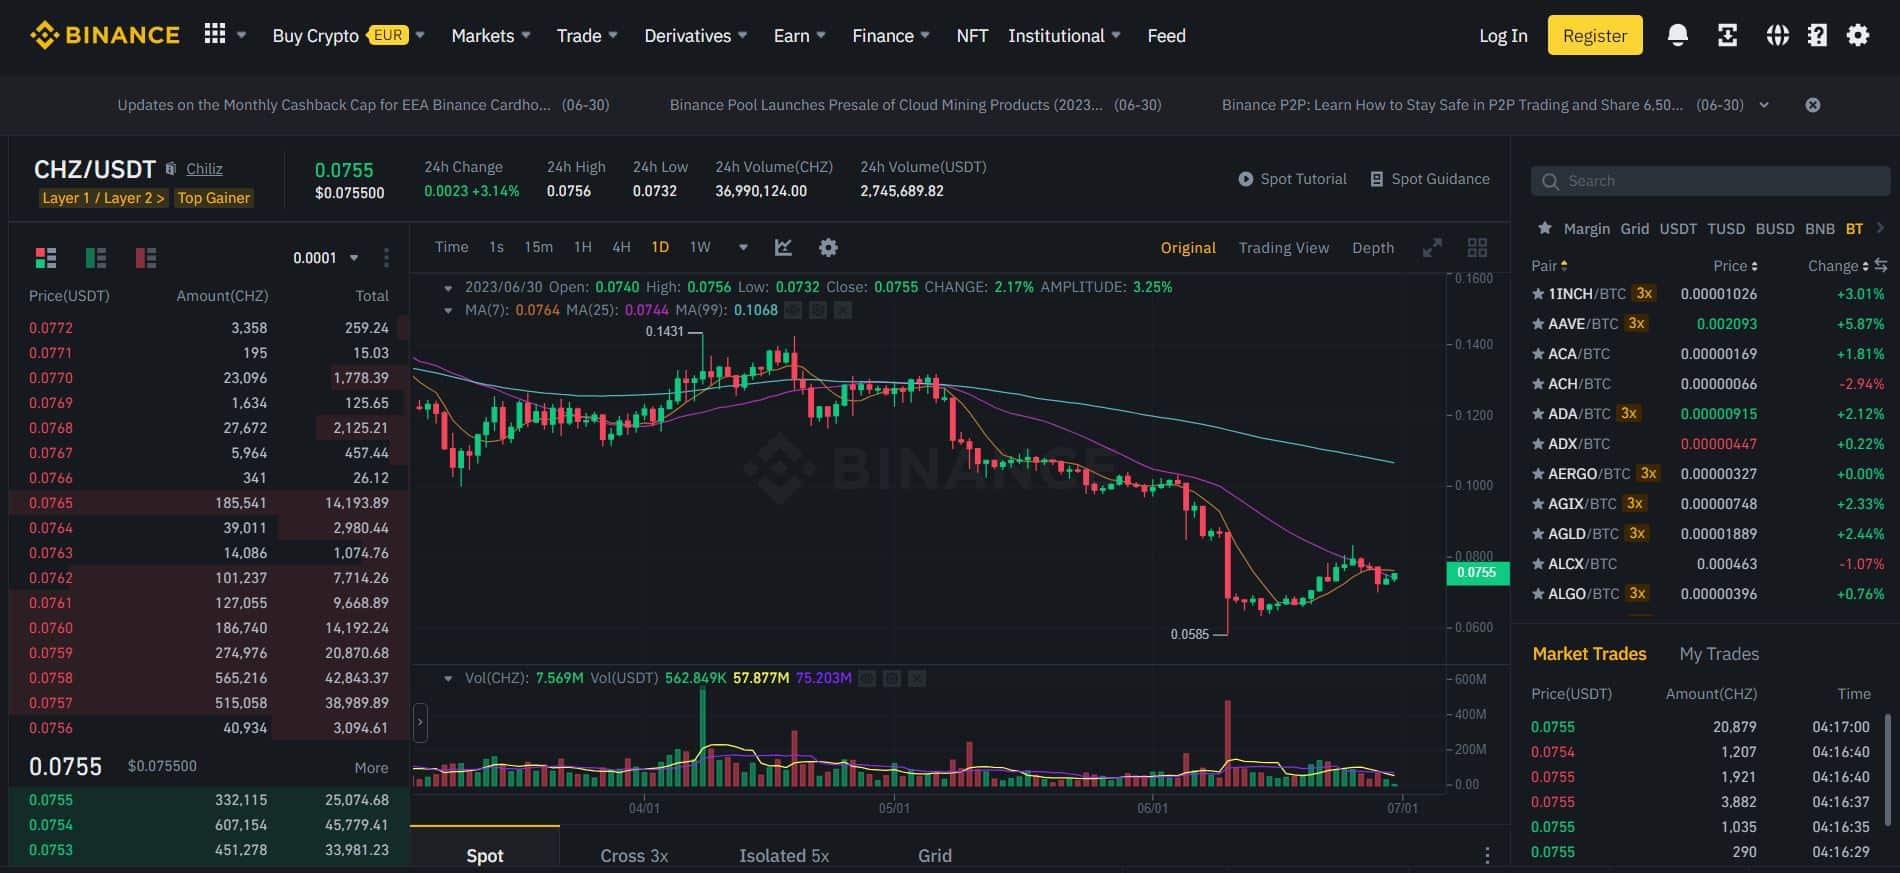
Task: Click the Binance logo
Action: click(105, 35)
